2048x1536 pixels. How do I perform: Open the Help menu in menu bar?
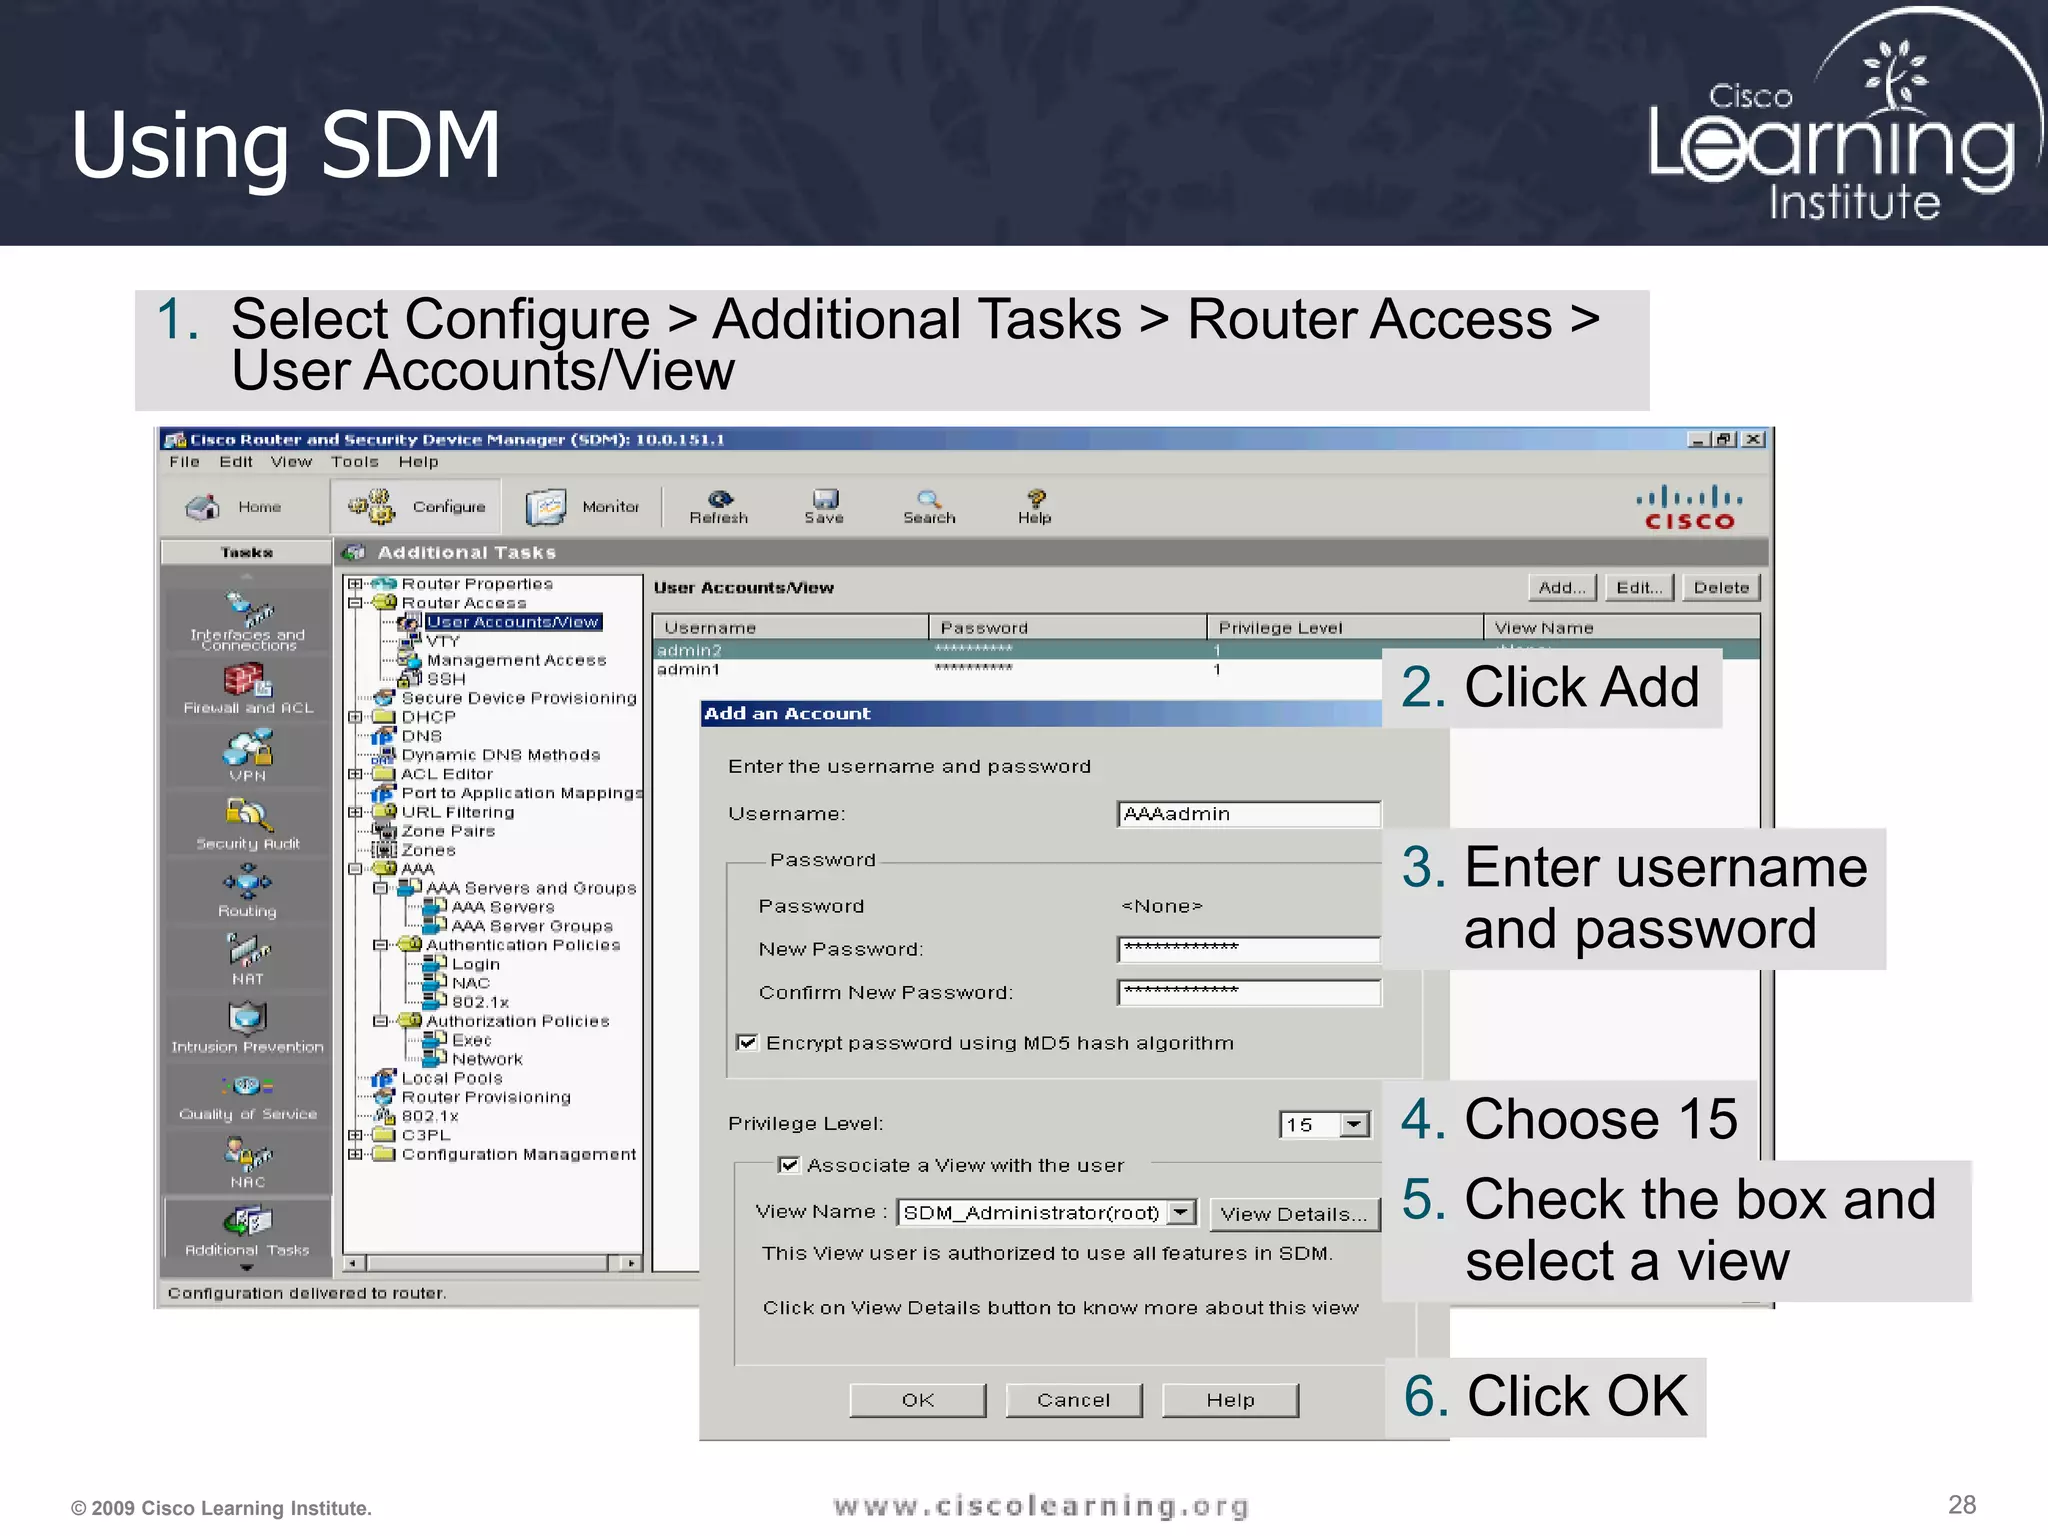[418, 462]
